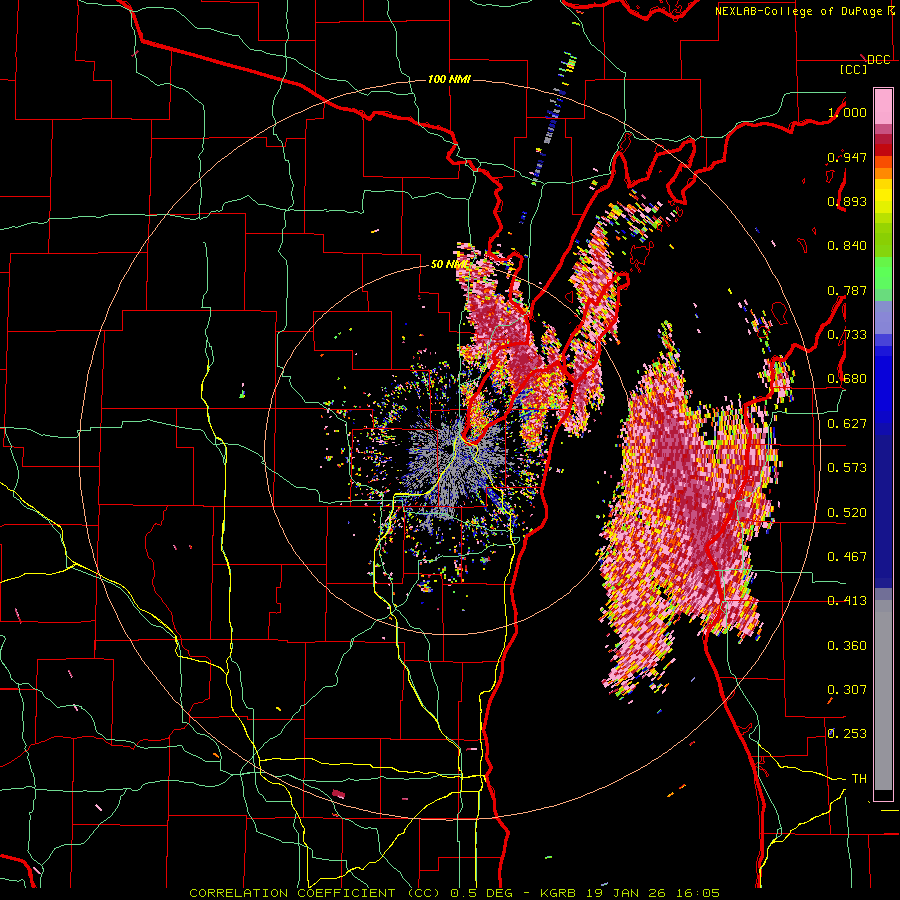
Task: Click the 0.840 legend value
Action: coord(847,246)
